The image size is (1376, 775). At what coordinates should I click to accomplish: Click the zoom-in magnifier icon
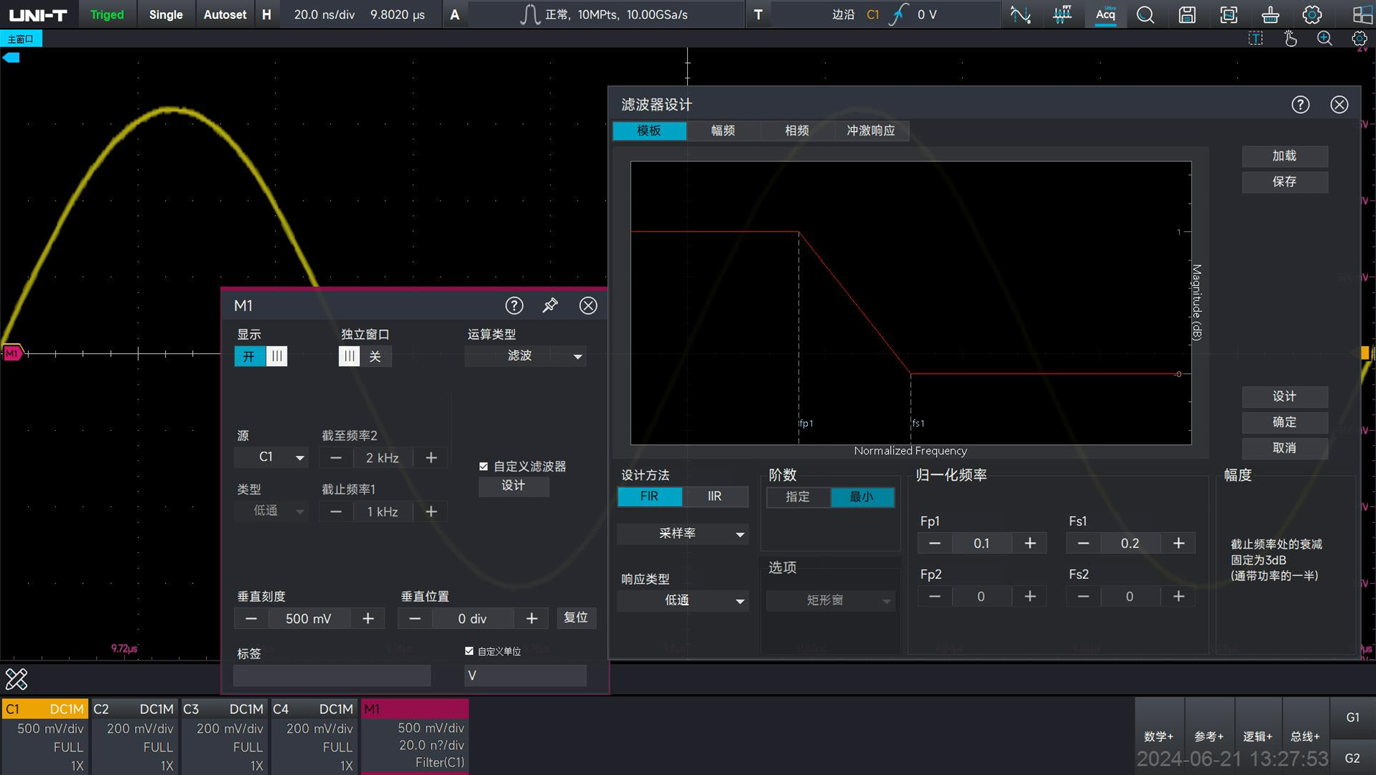click(x=1325, y=39)
